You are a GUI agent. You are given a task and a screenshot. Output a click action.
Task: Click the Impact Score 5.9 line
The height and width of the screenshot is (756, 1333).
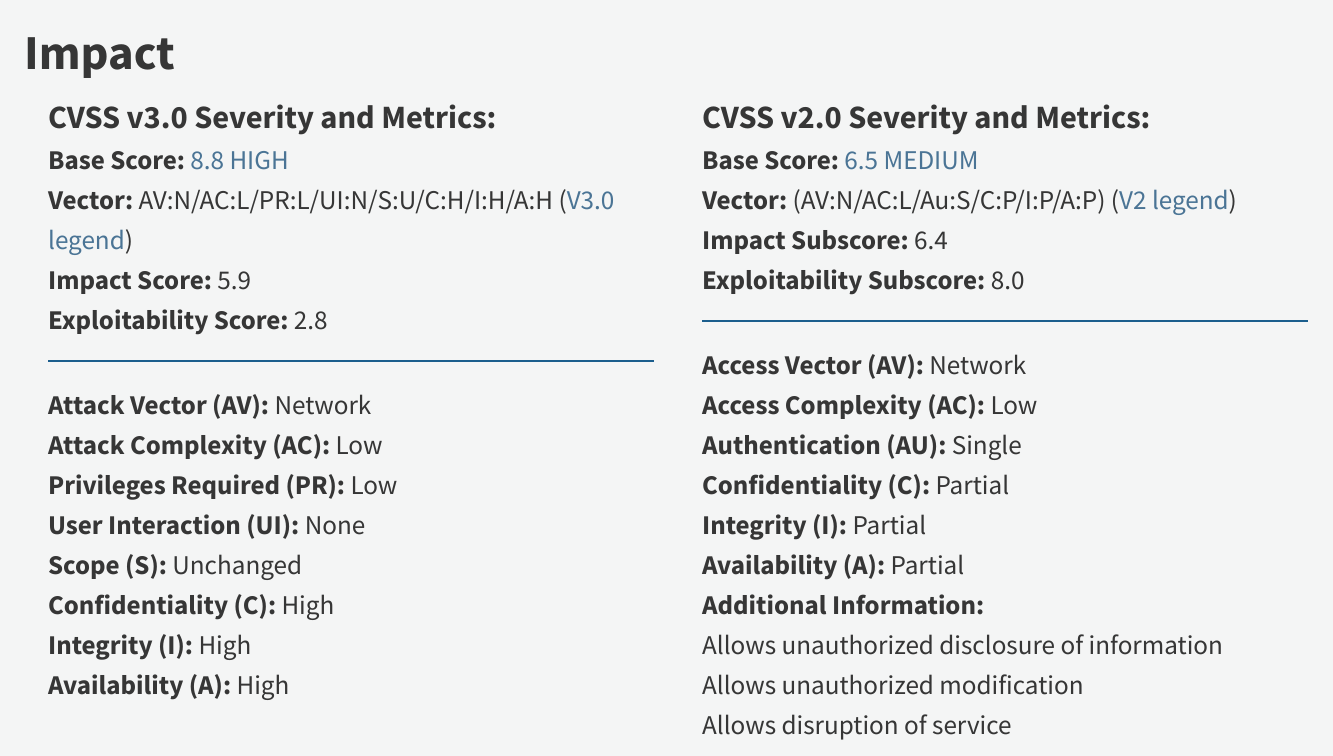pos(149,281)
